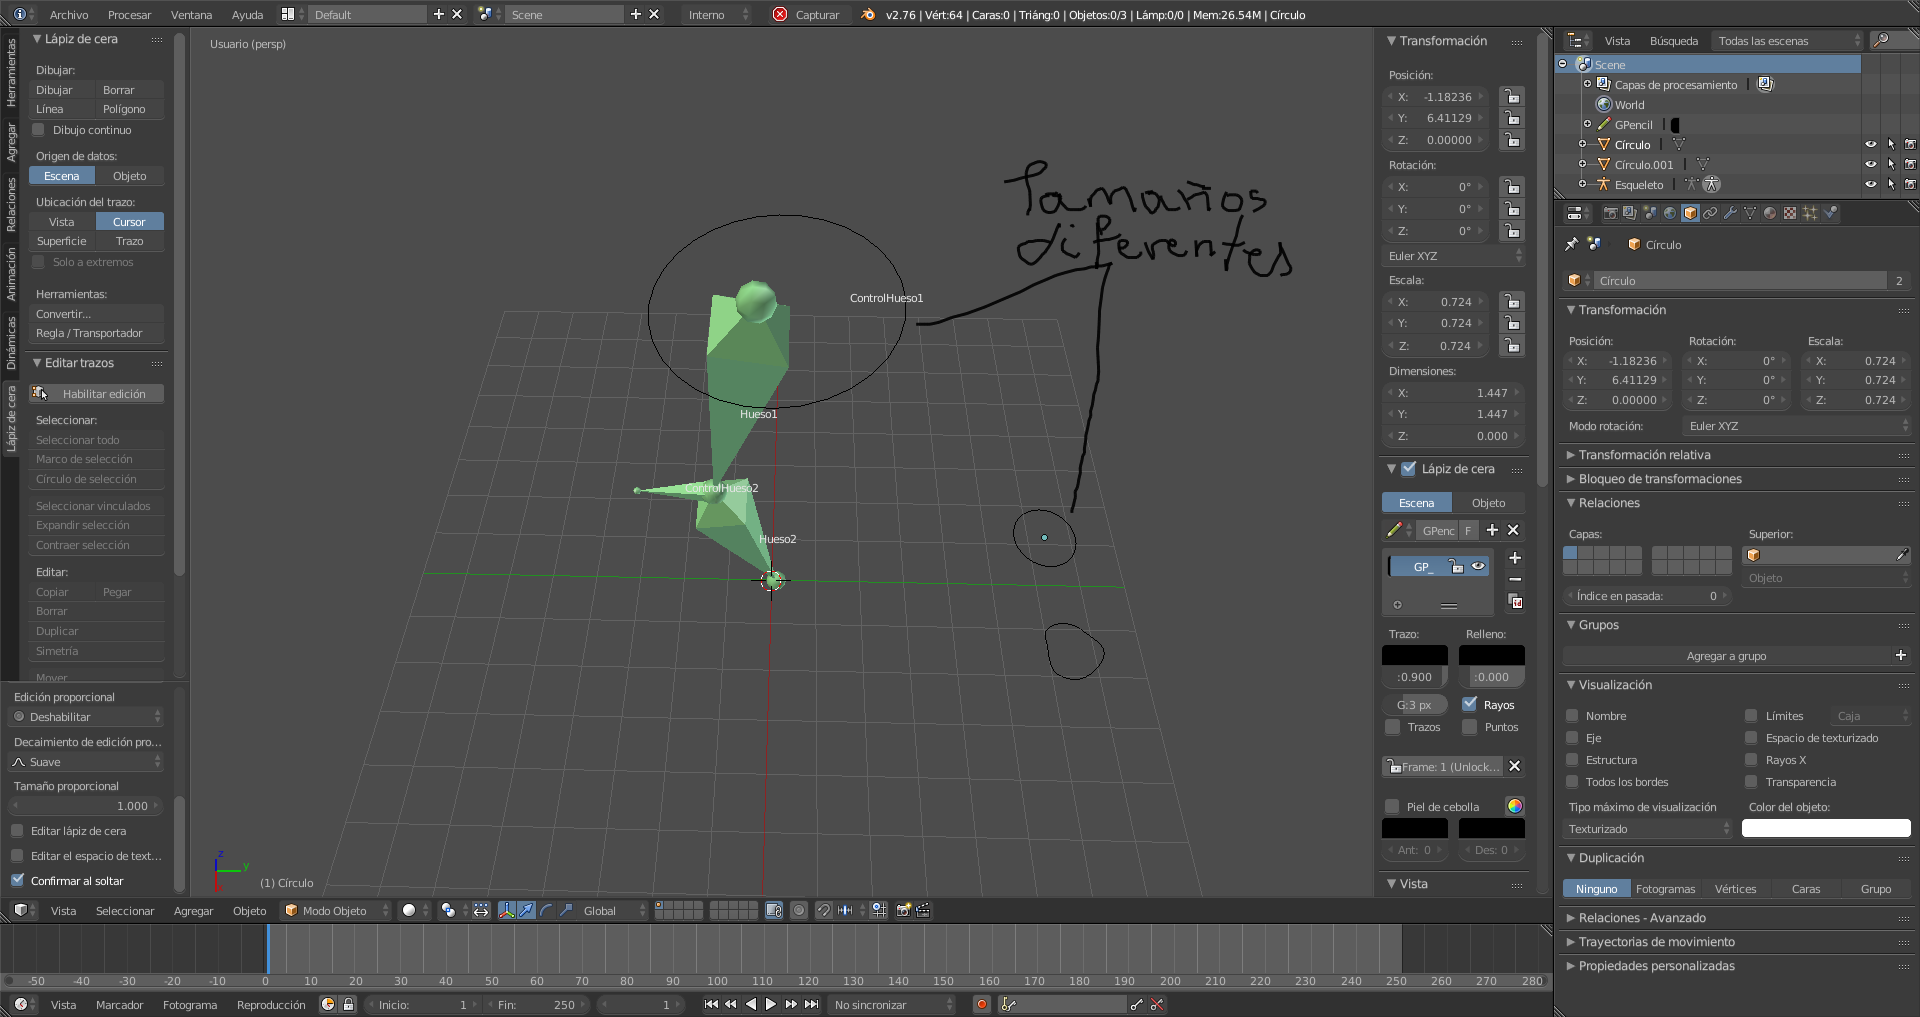
Task: Disable the Confirmar al soltar checkbox
Action: click(18, 880)
